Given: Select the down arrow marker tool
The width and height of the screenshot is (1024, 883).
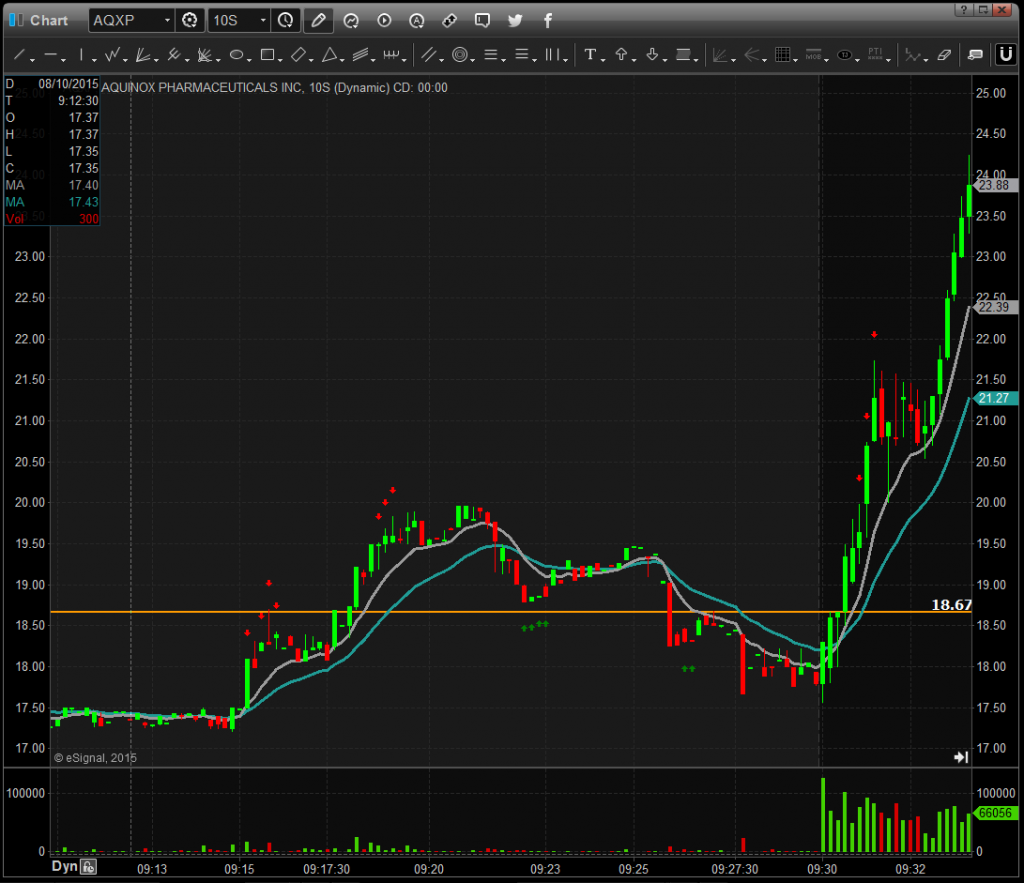Looking at the screenshot, I should 652,55.
